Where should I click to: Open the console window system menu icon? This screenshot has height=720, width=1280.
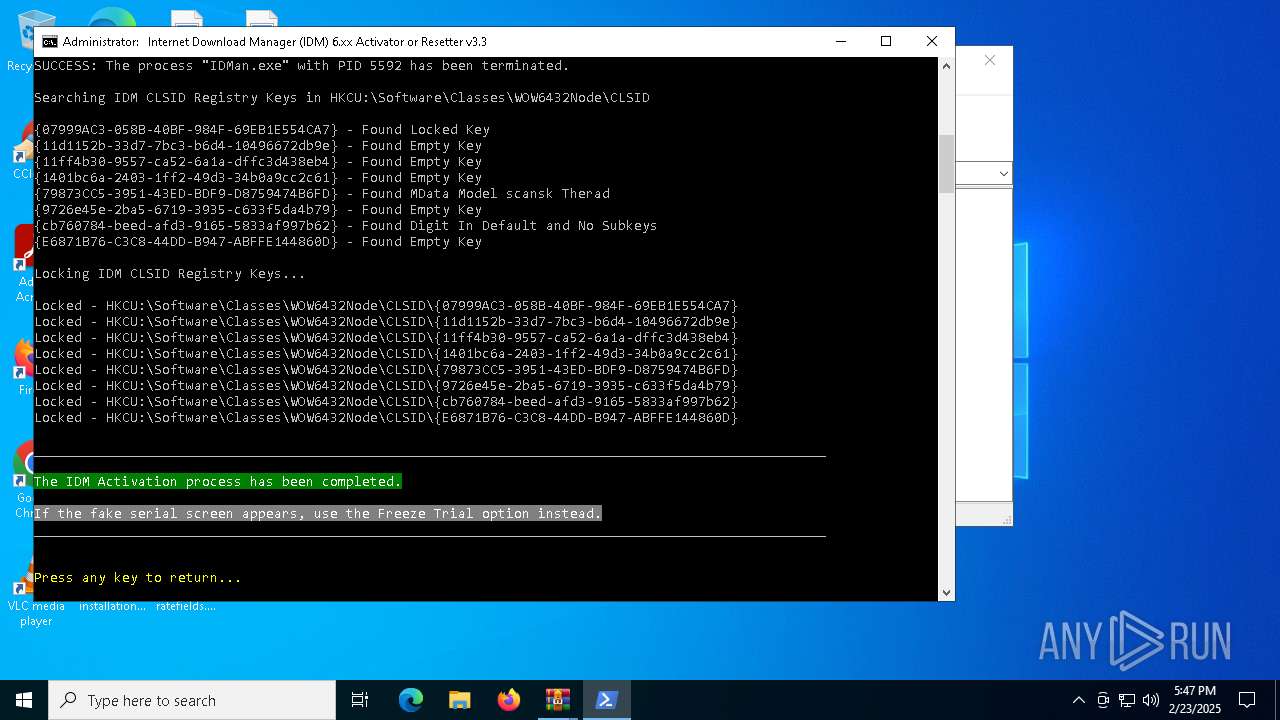[x=49, y=42]
